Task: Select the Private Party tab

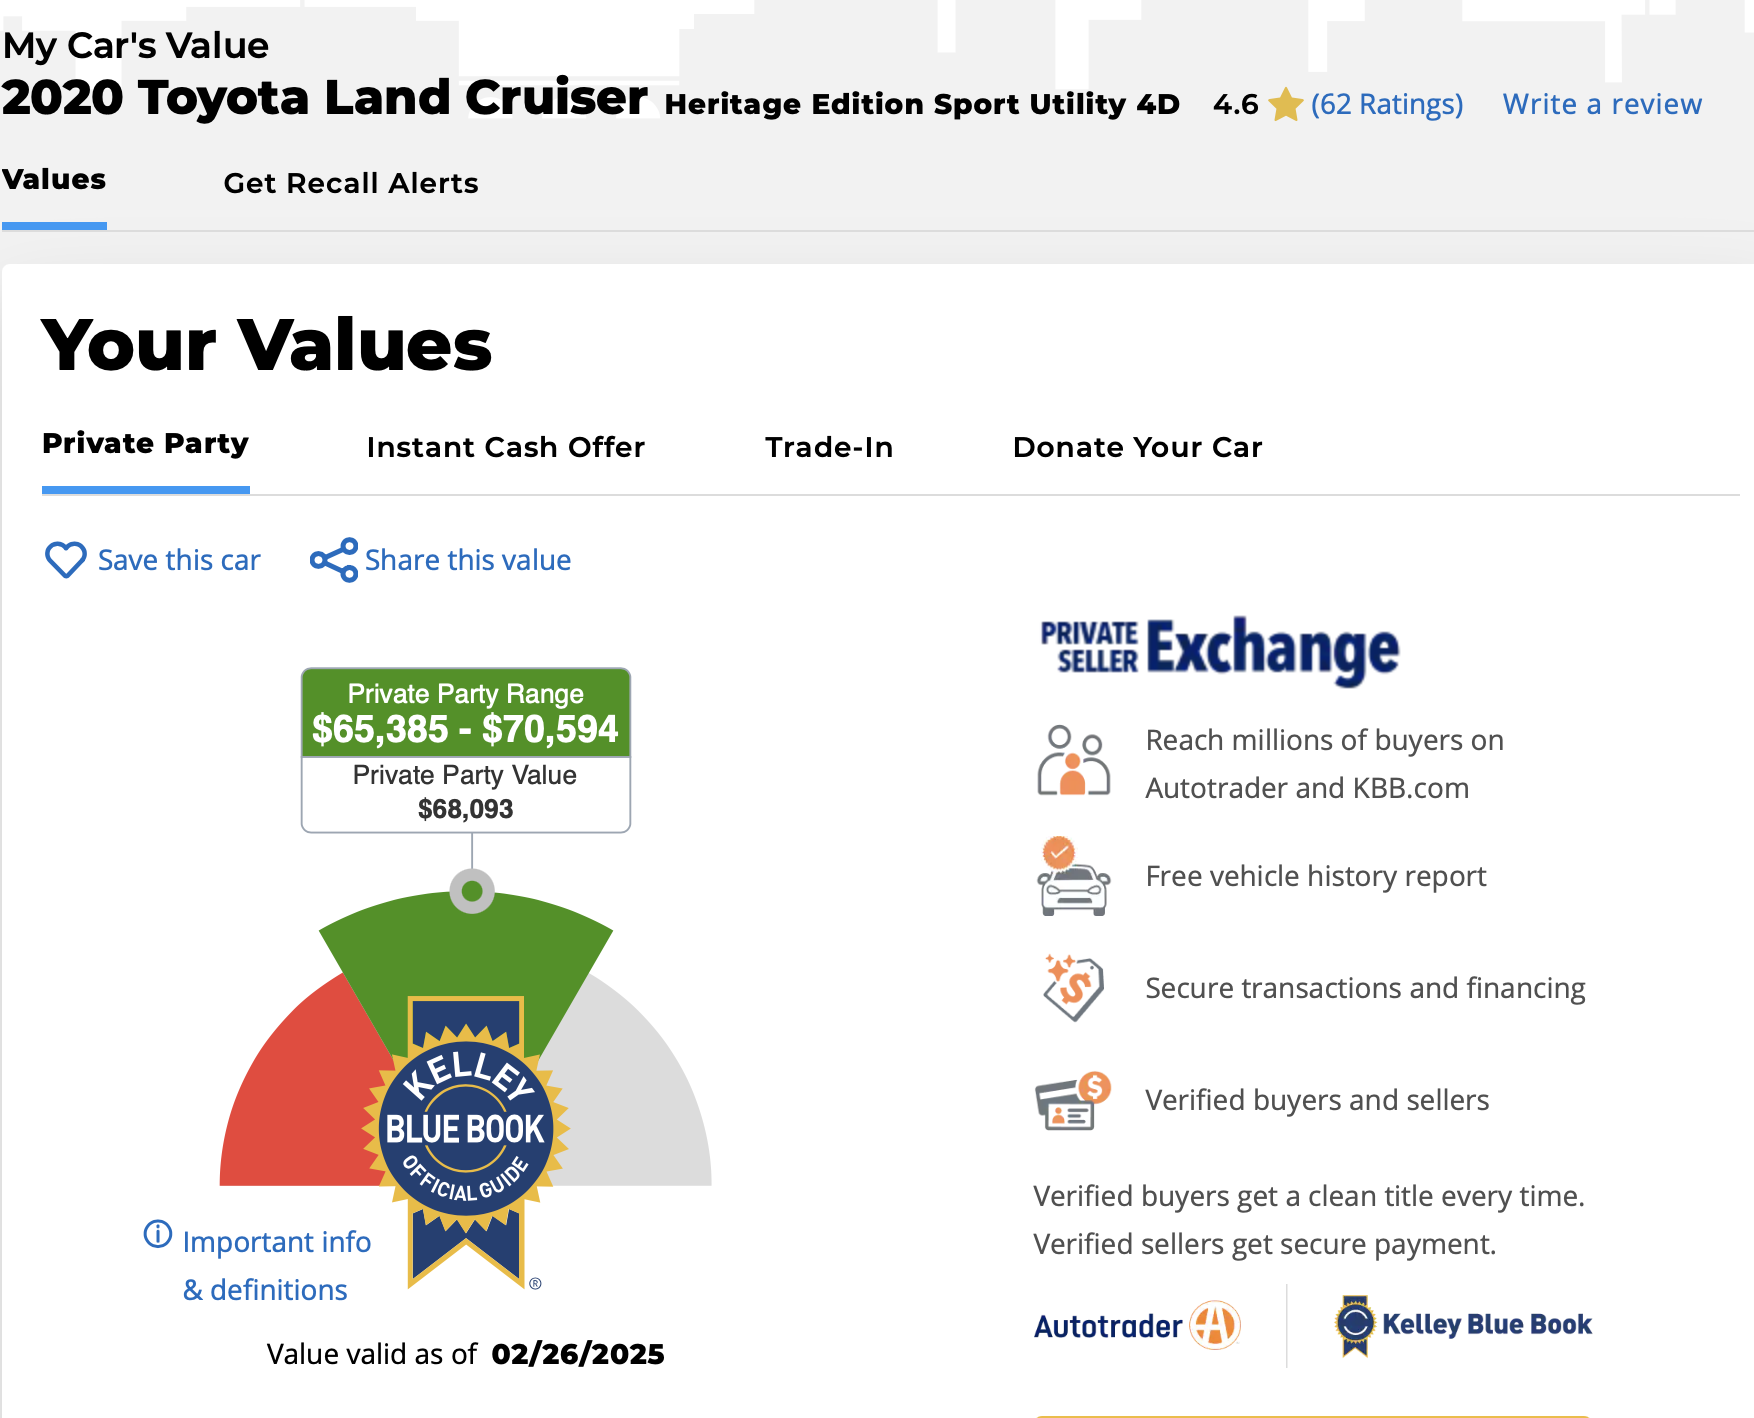Action: (x=145, y=444)
